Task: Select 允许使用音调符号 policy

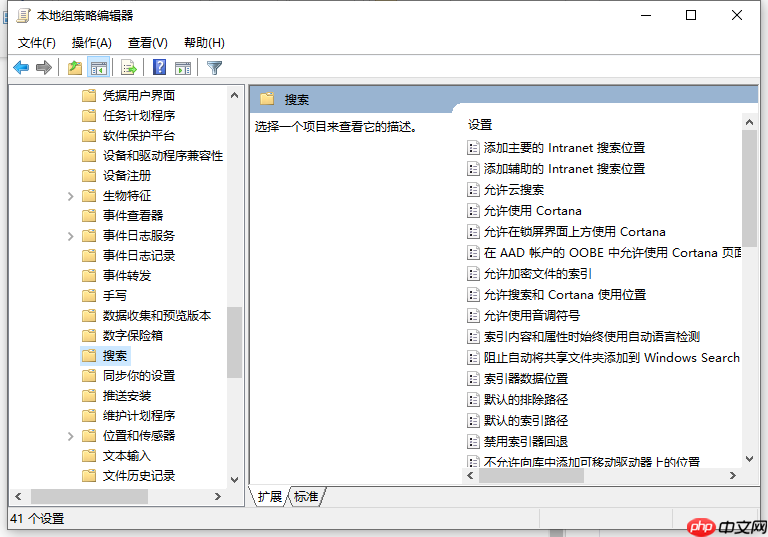Action: tap(532, 316)
